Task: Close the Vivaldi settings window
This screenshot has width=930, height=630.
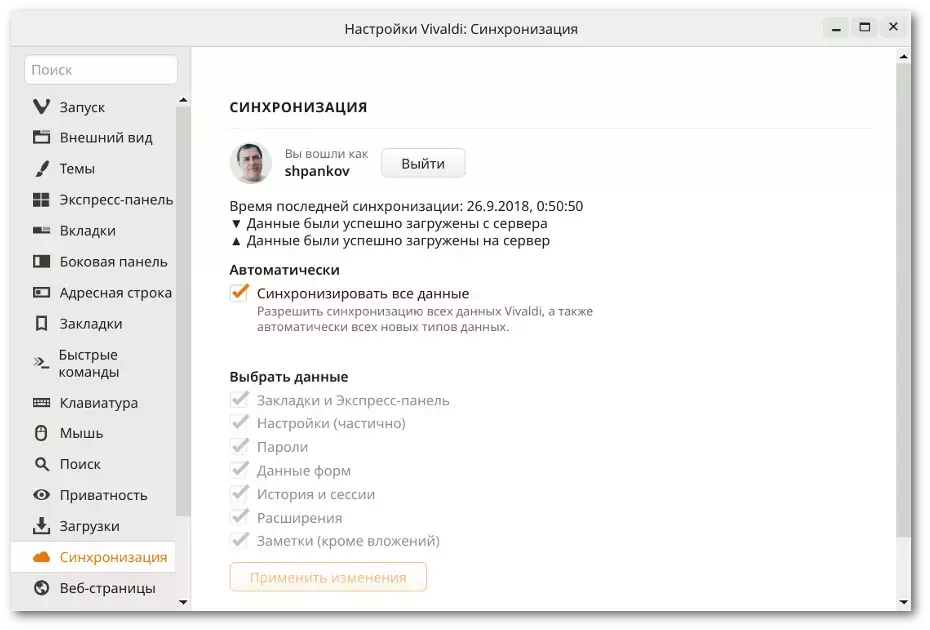Action: [x=893, y=28]
